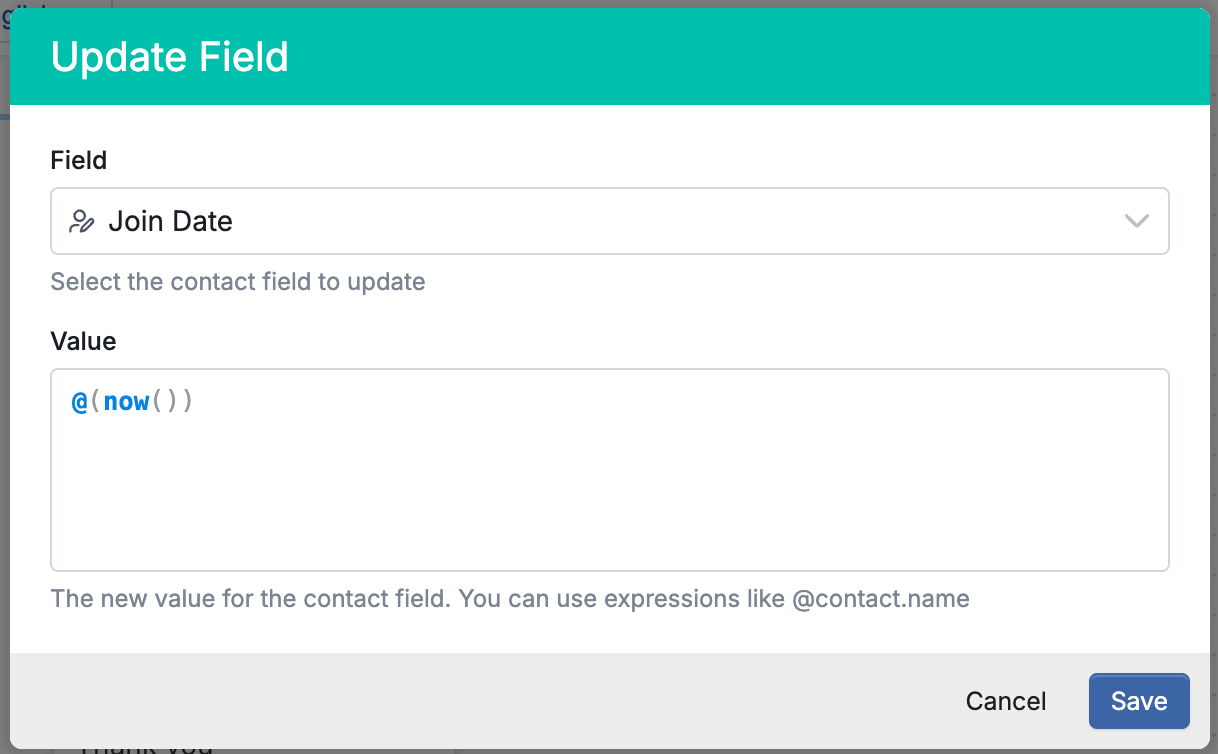Place cursor on the @(now()) expression
Viewport: 1218px width, 754px height.
pos(132,402)
